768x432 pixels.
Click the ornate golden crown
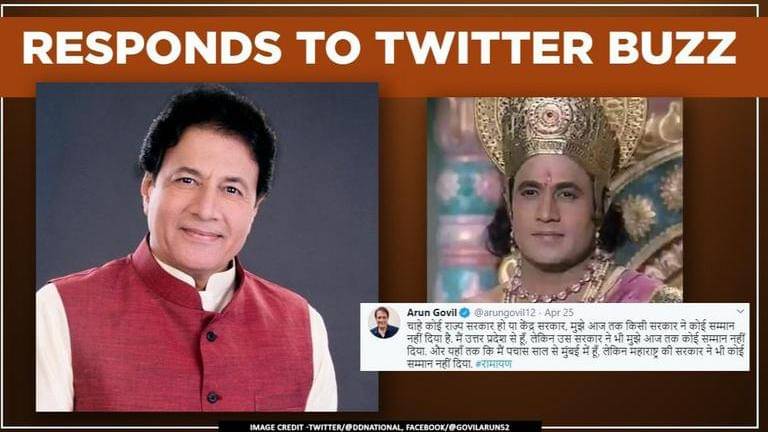pyautogui.click(x=552, y=136)
